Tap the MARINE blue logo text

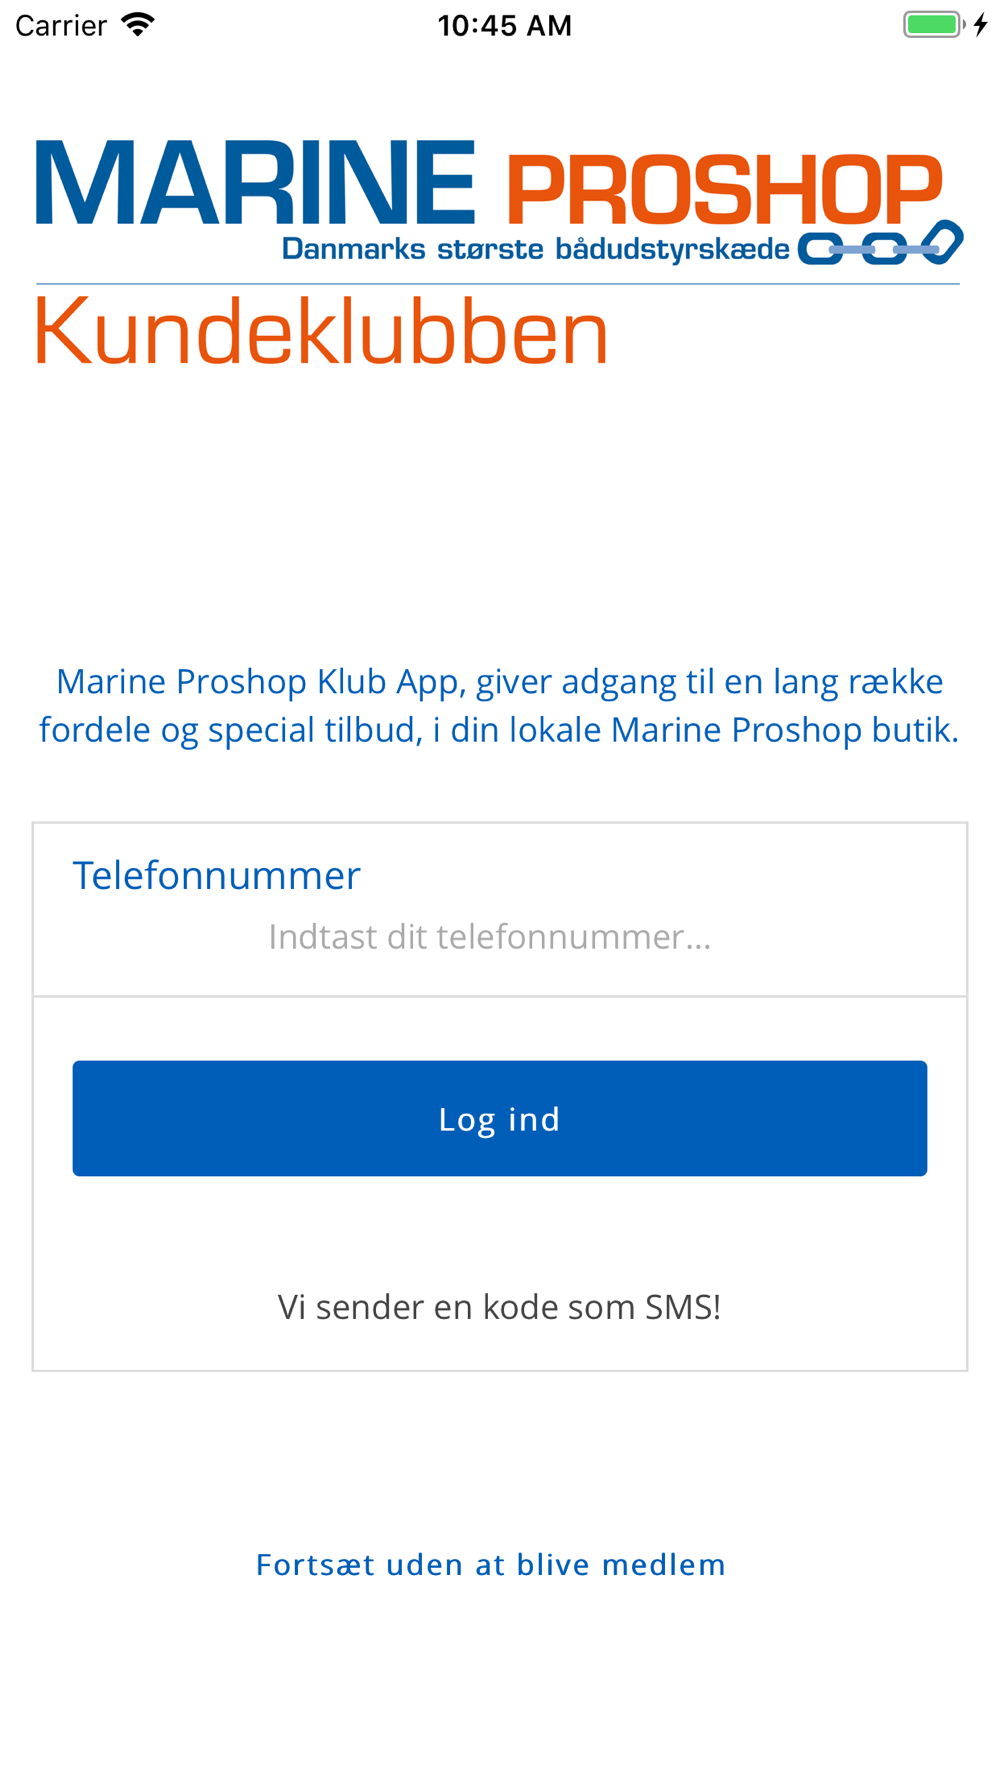click(x=255, y=182)
